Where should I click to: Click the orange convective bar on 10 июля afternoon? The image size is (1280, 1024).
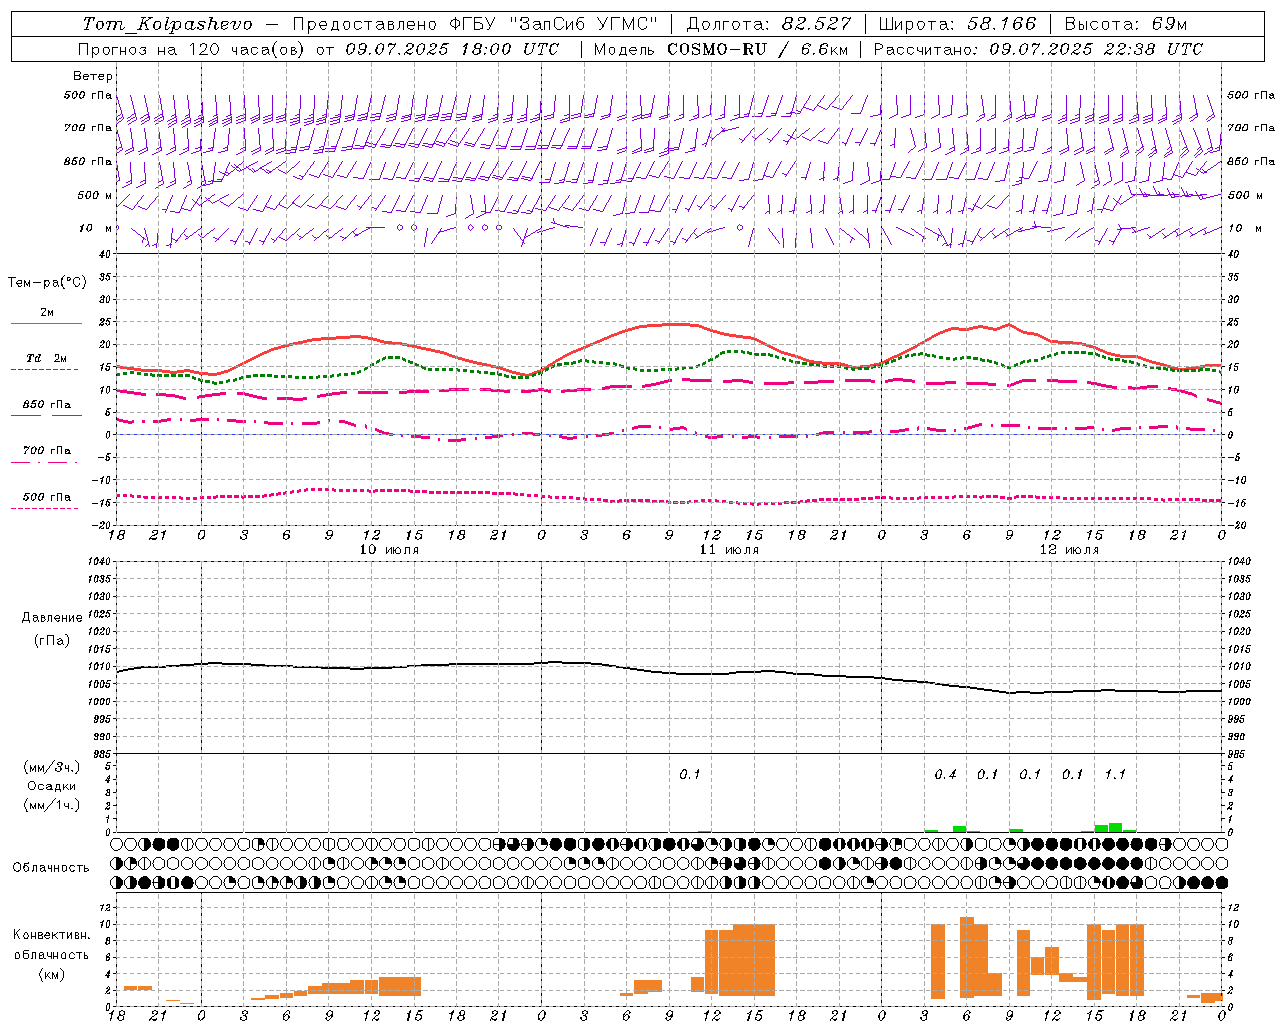click(x=400, y=986)
